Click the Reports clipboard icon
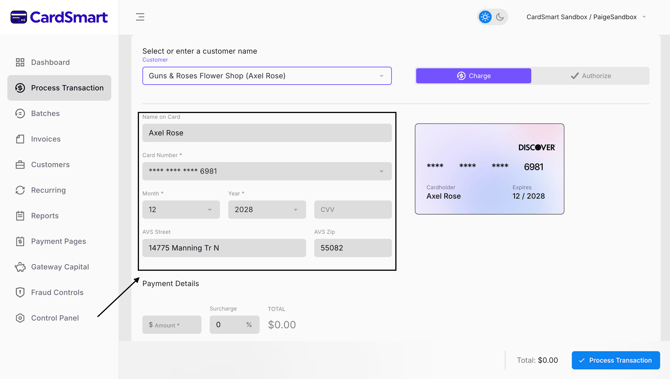 click(20, 216)
